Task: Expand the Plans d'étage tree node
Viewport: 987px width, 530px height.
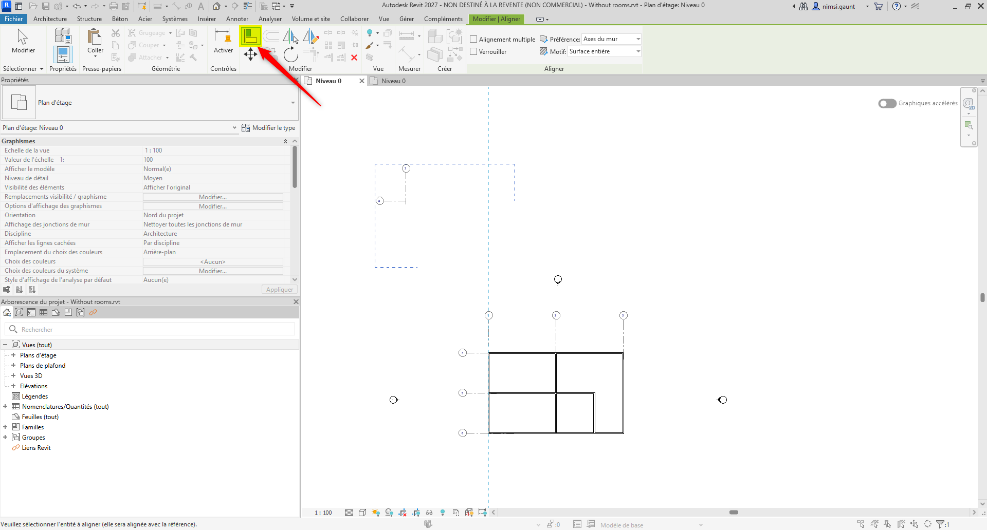Action: pyautogui.click(x=13, y=355)
